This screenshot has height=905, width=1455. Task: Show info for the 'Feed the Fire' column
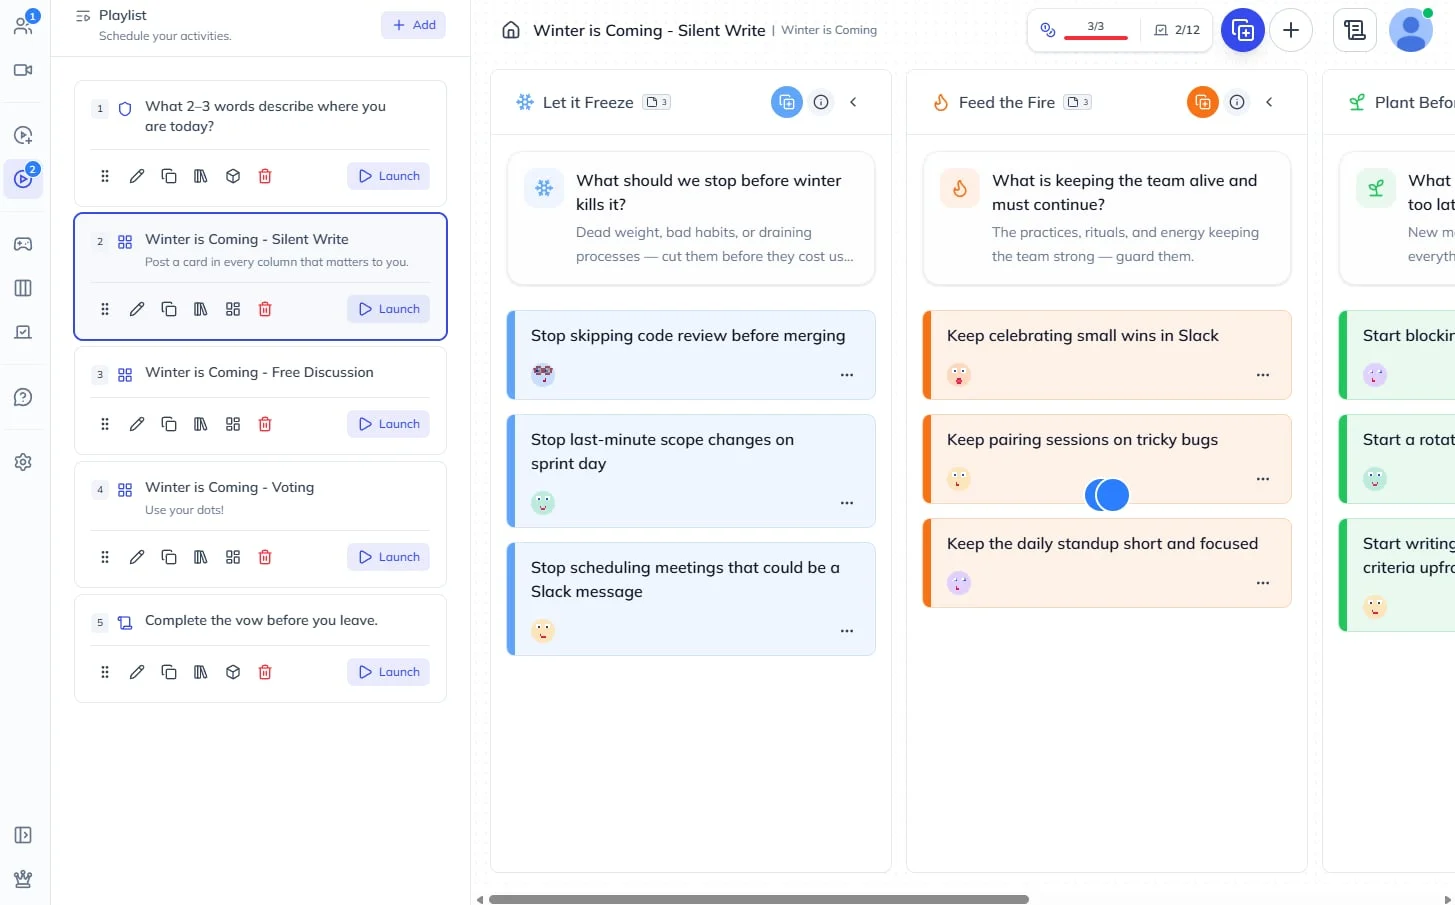(1237, 102)
